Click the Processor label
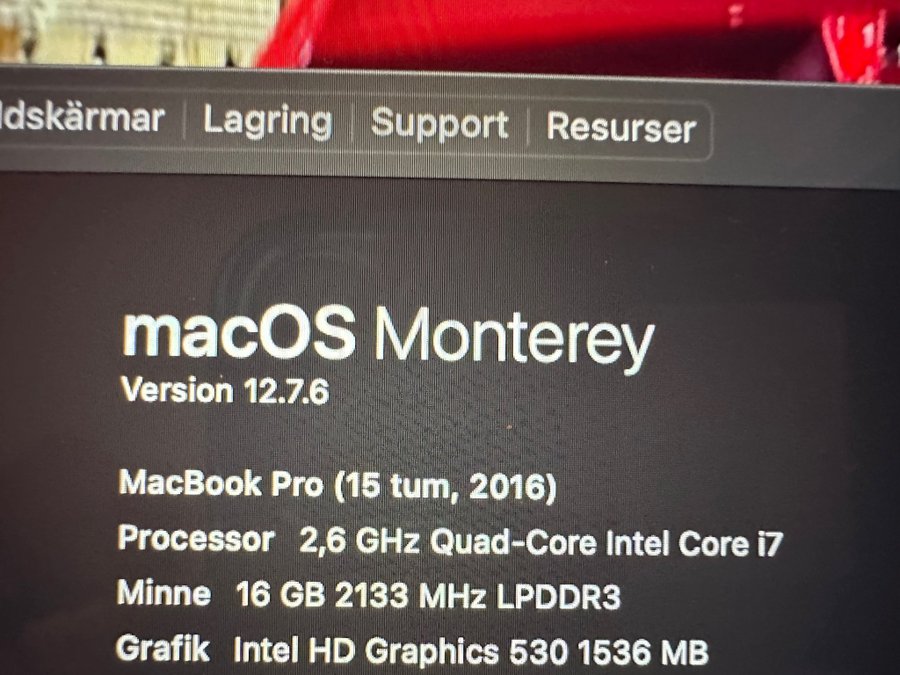This screenshot has height=675, width=900. [x=196, y=539]
